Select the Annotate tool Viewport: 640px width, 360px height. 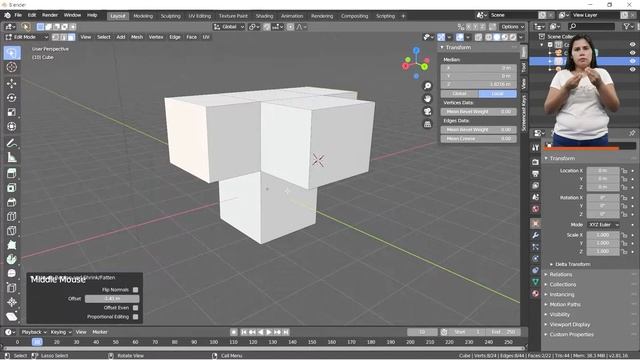point(12,143)
